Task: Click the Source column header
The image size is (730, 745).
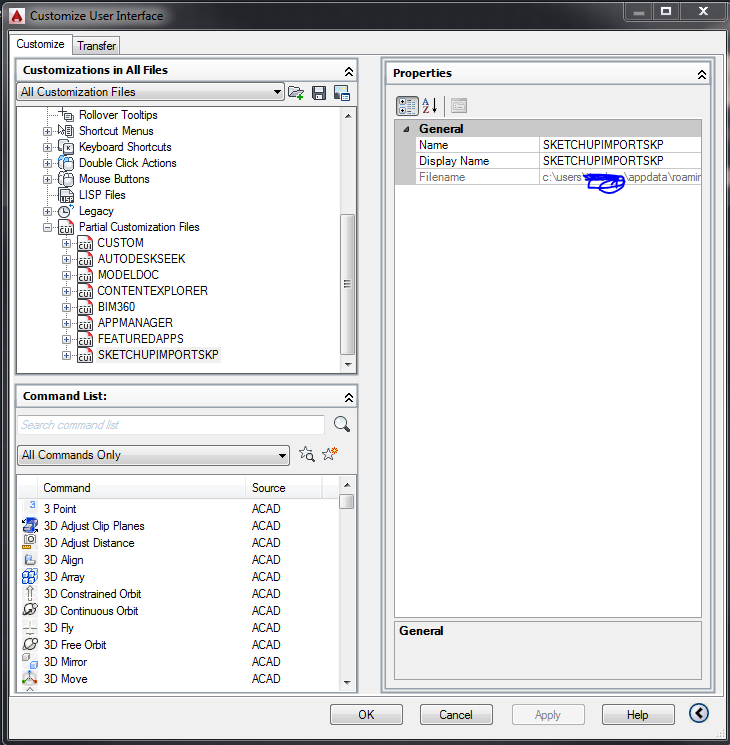Action: tap(284, 488)
